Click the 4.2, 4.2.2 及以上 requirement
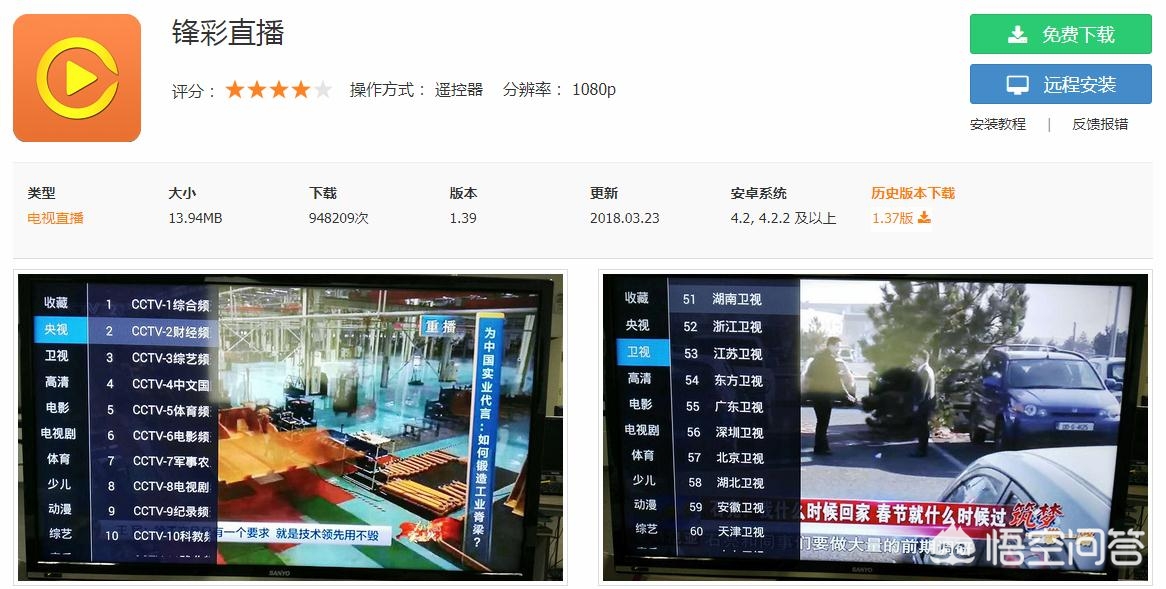The height and width of the screenshot is (589, 1166). 783,218
